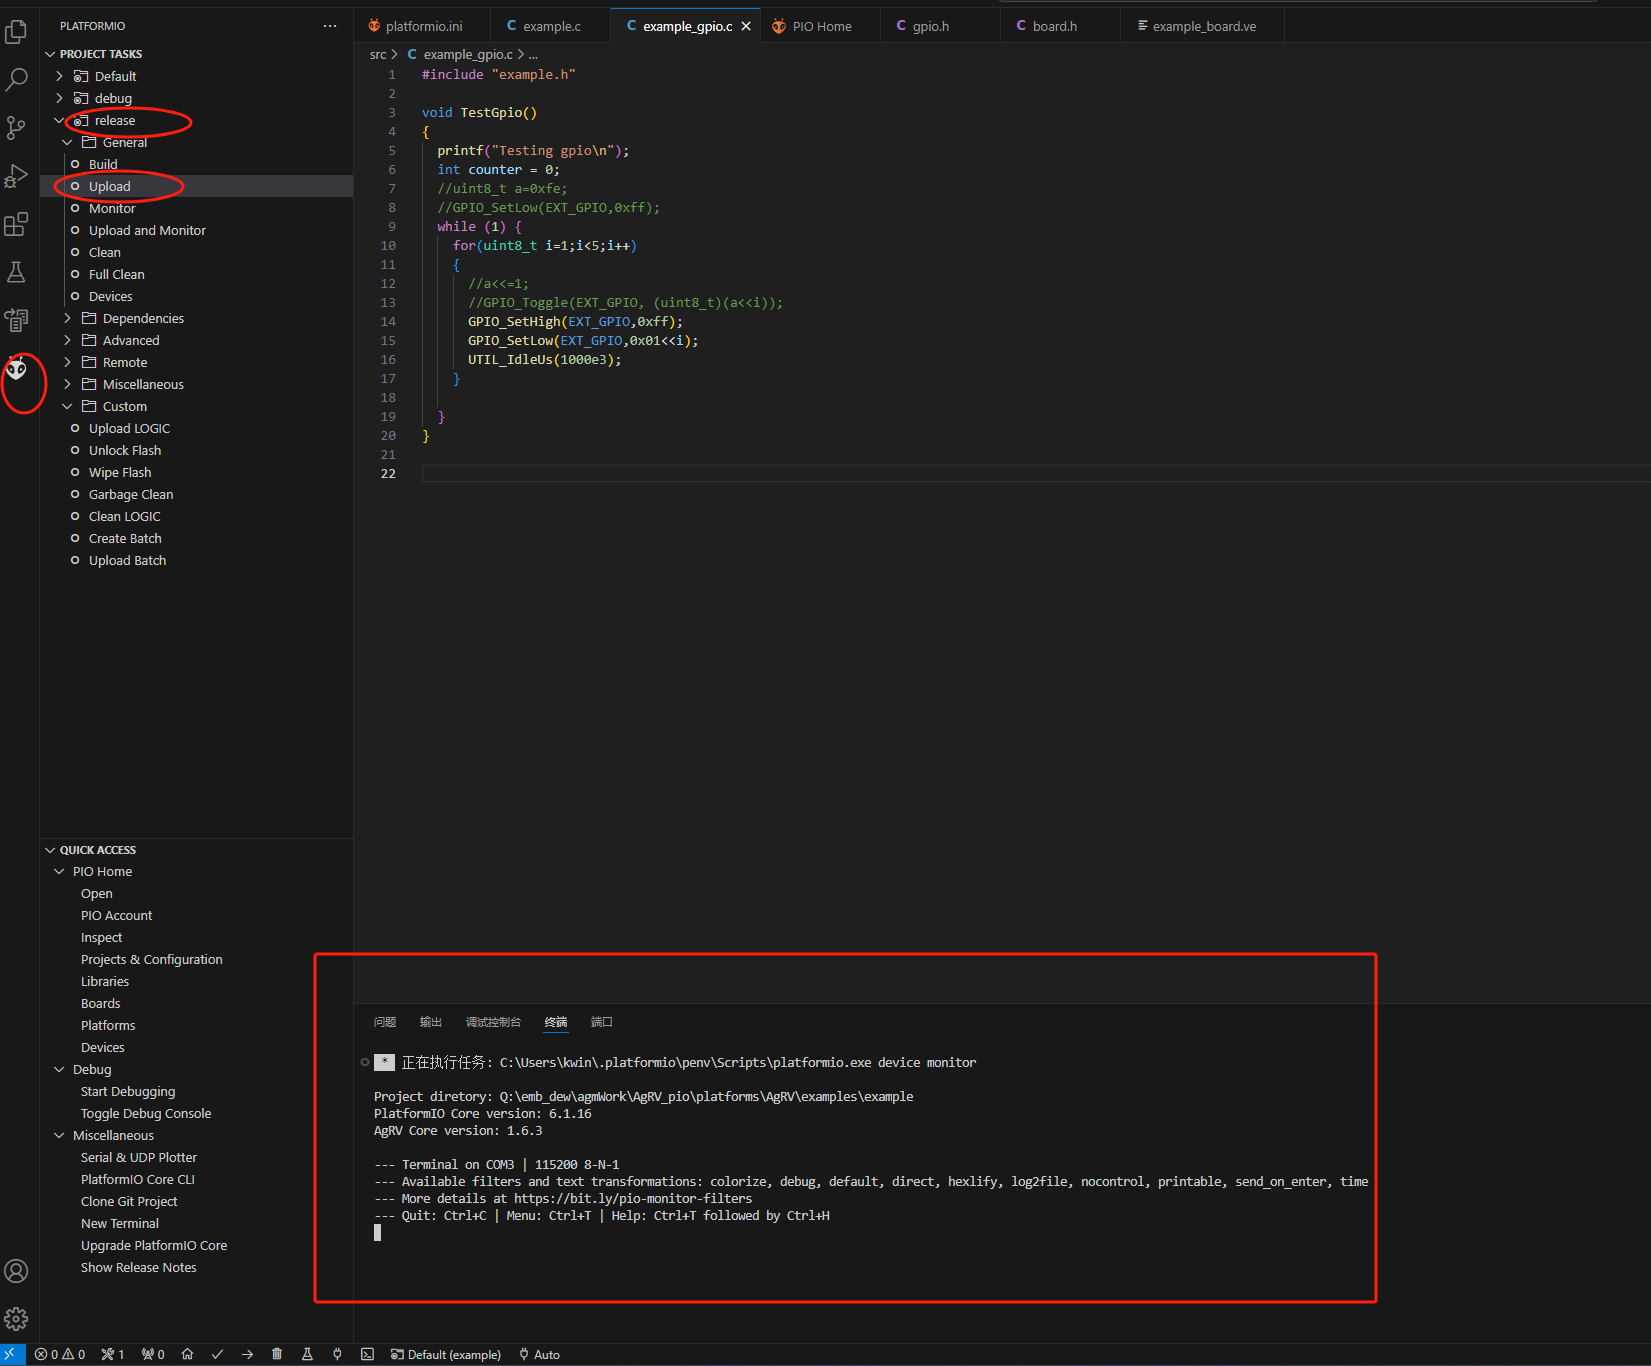This screenshot has height=1366, width=1651.
Task: Expand the debug task environment
Action: (59, 98)
